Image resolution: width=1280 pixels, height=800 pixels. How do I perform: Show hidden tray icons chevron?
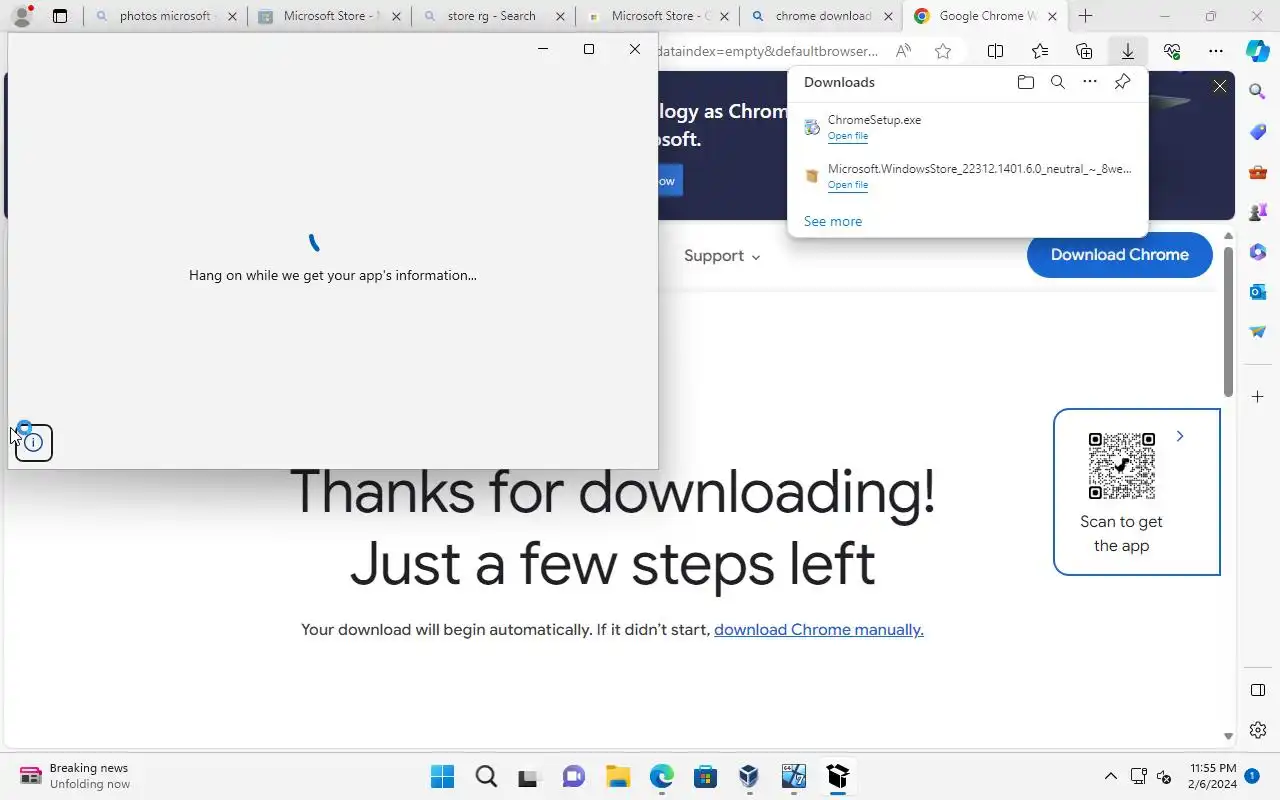pos(1110,777)
